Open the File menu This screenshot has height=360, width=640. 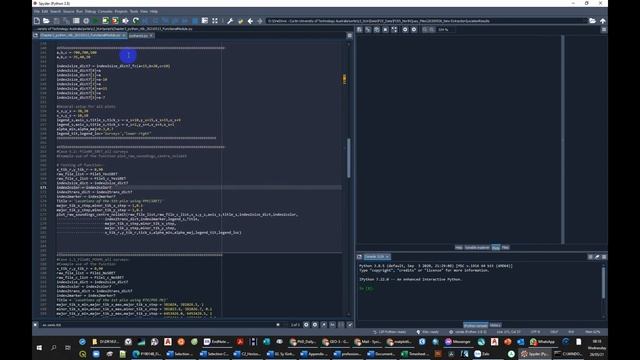point(37,11)
